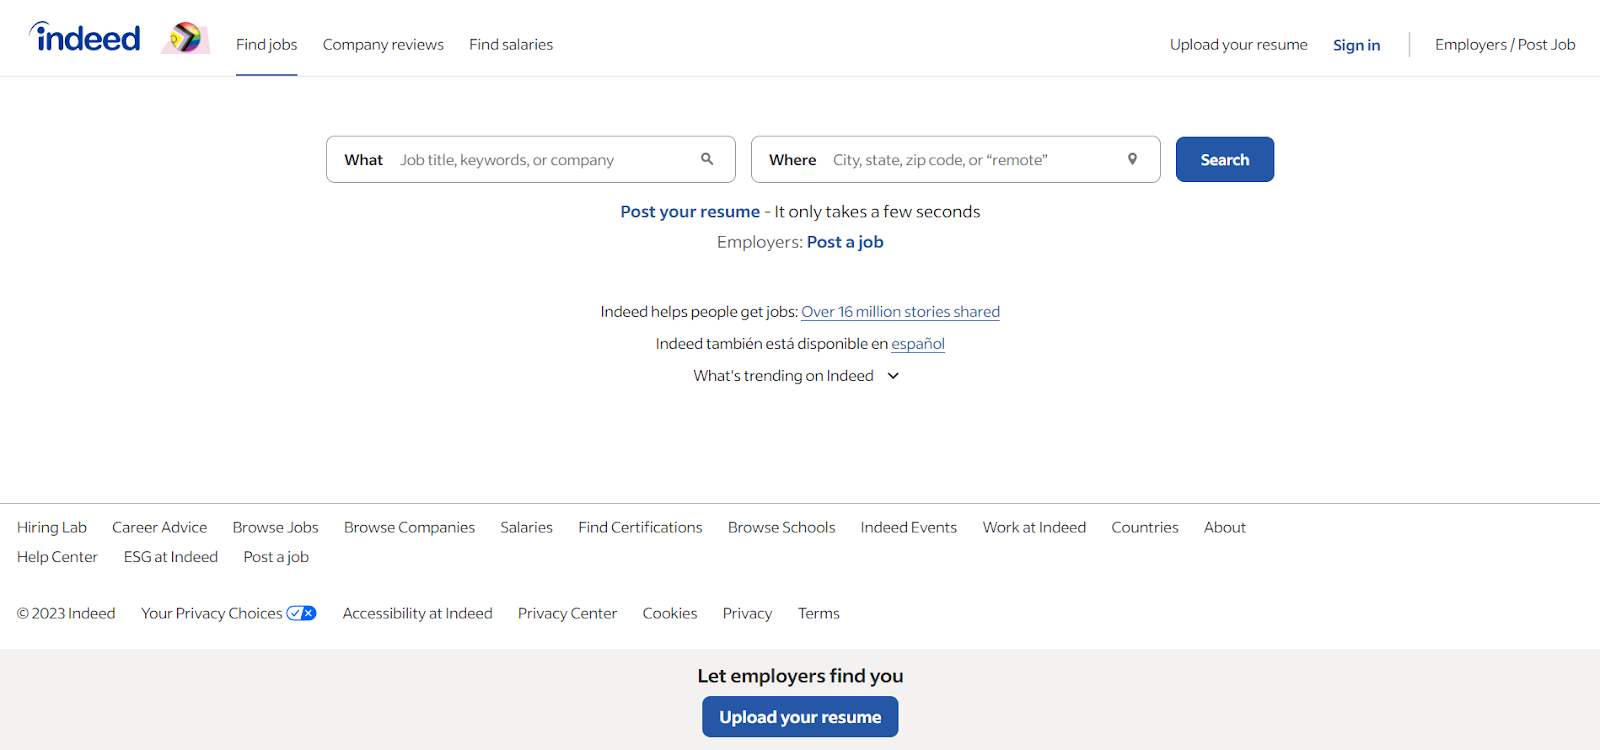1600x750 pixels.
Task: Click the blue Search button
Action: pos(1224,159)
